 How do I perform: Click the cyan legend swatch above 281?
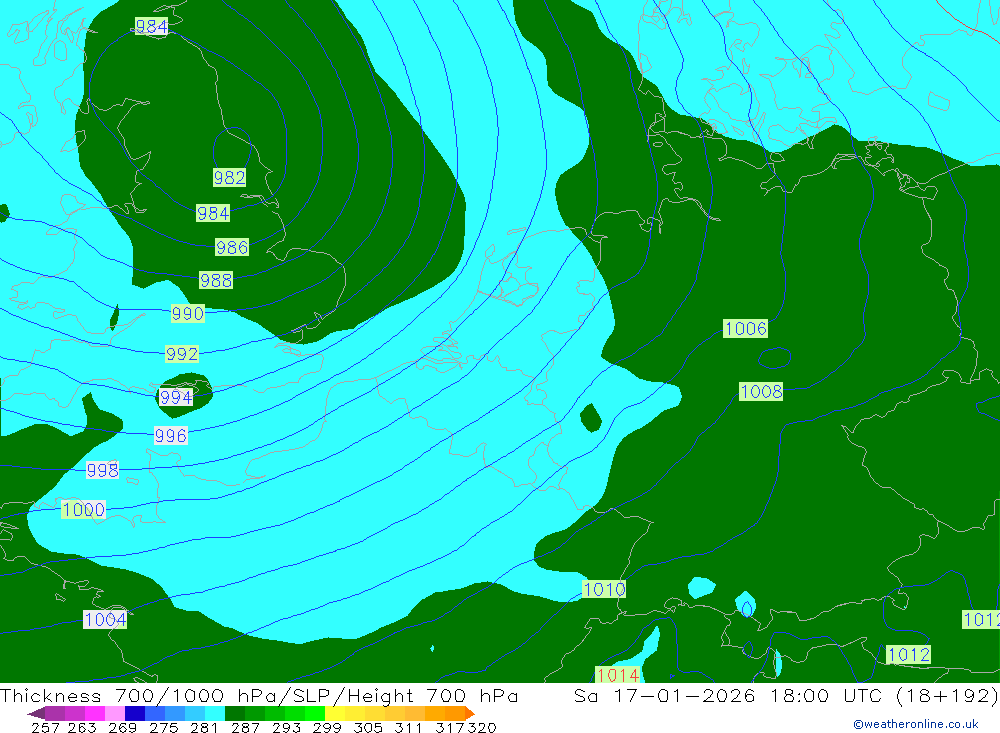point(215,713)
